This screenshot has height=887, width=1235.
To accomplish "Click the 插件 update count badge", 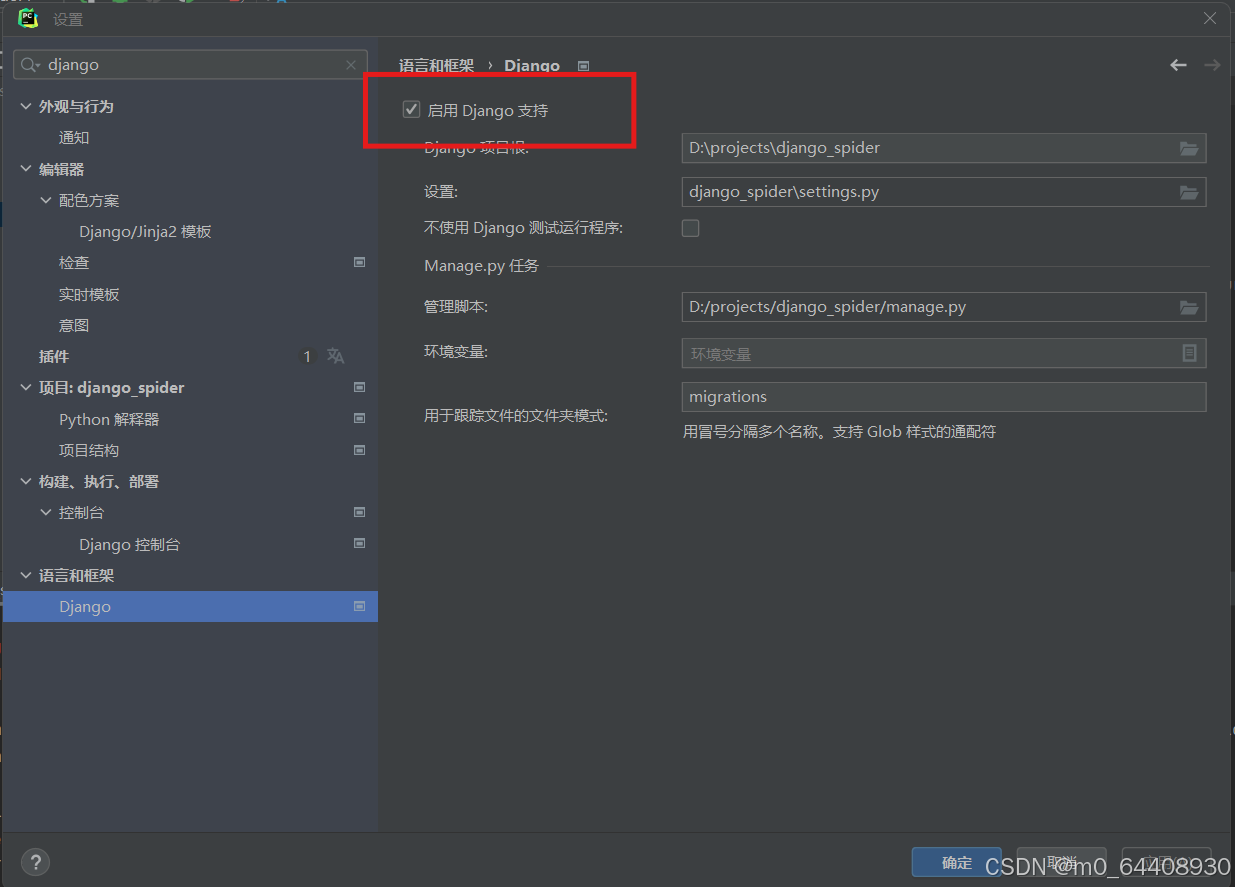I will (307, 356).
